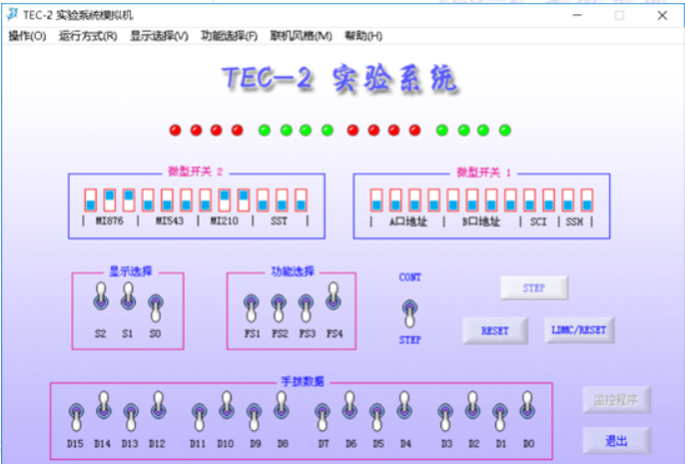This screenshot has width=685, height=465.
Task: Click the RESET button
Action: pos(495,331)
